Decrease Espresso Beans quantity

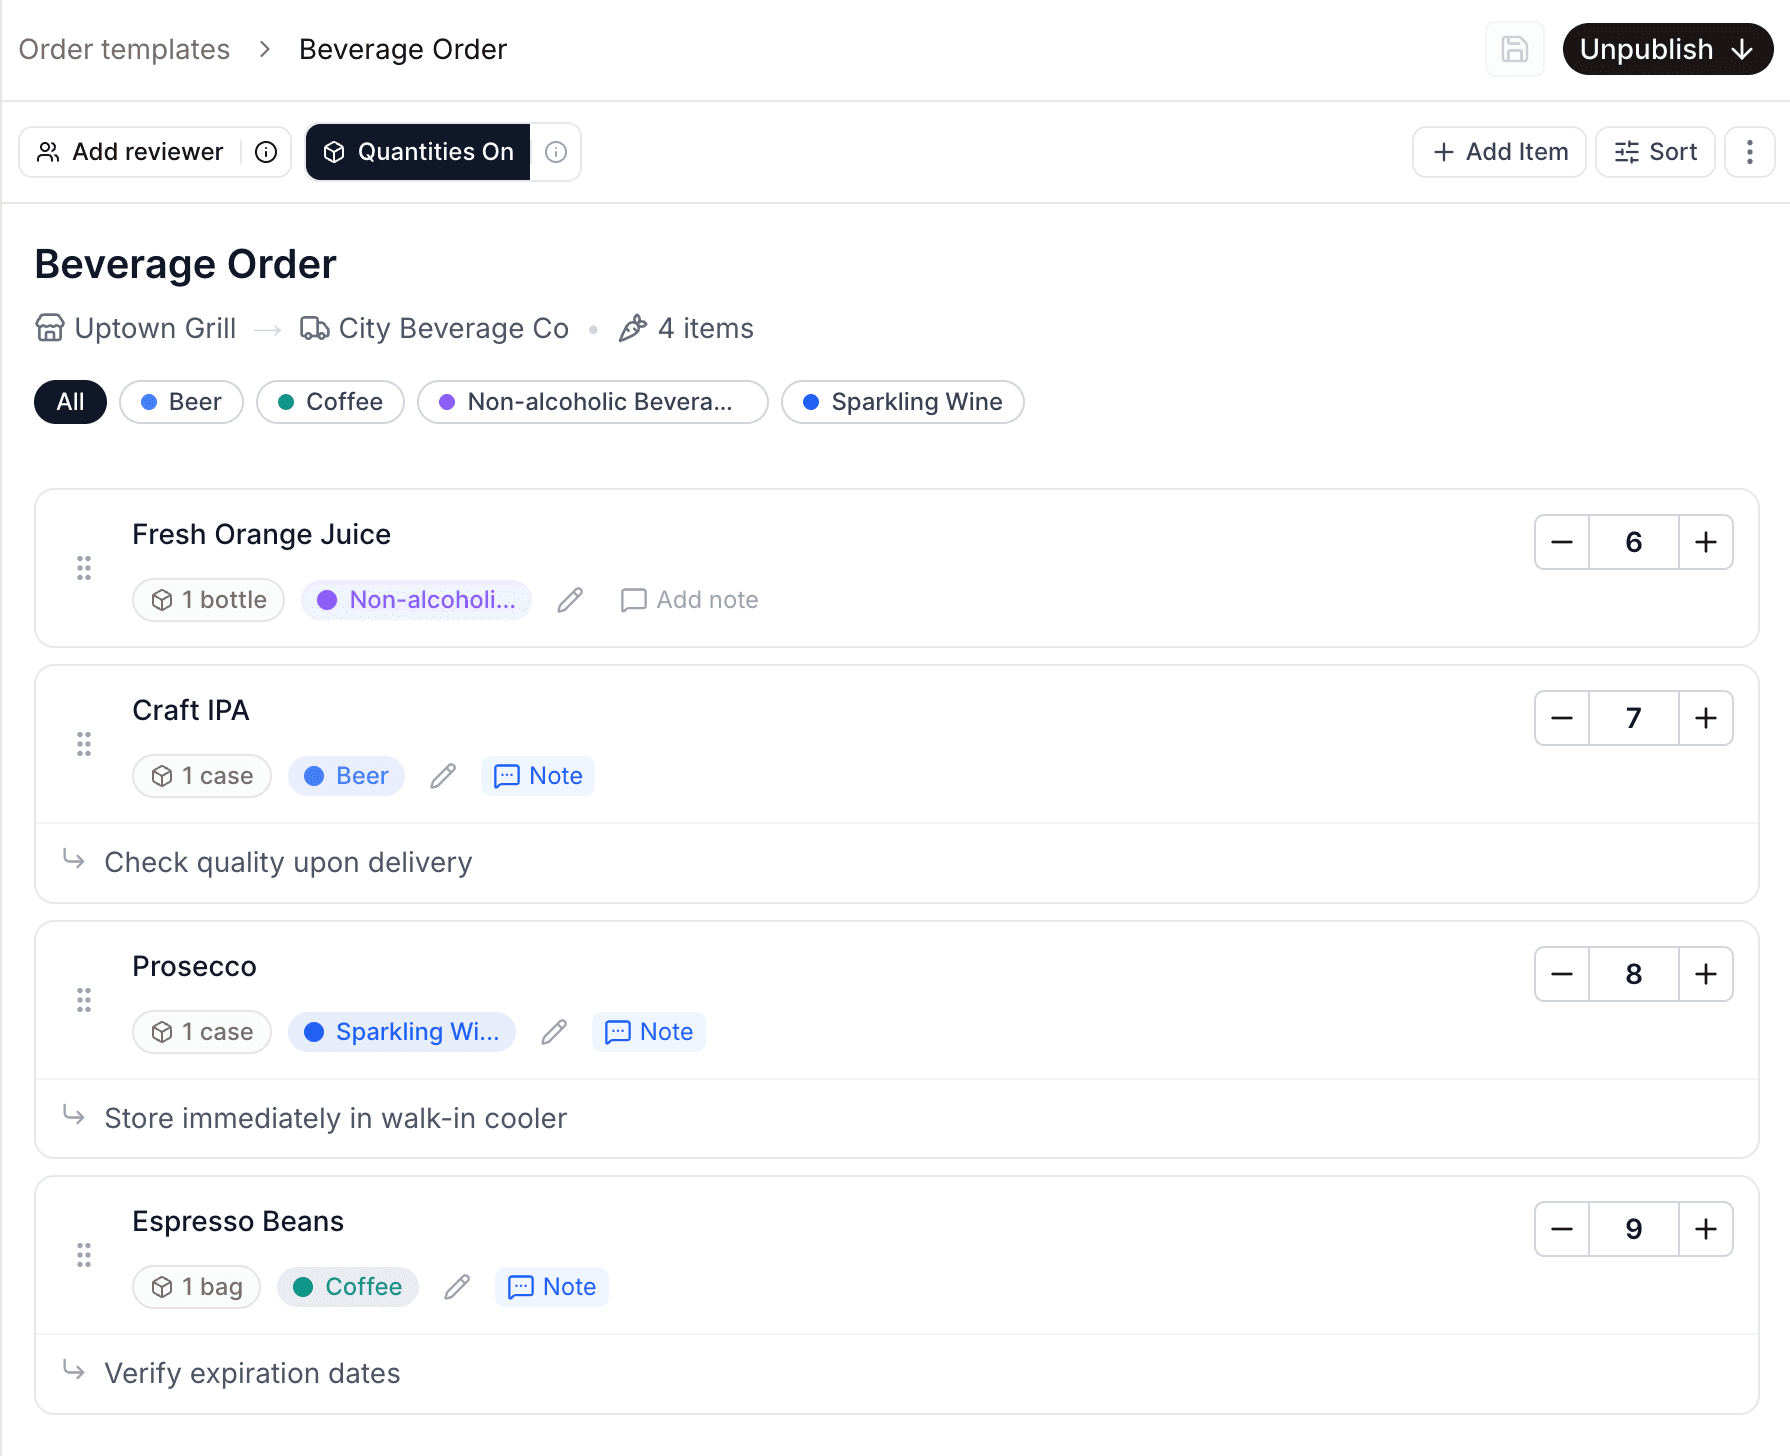pos(1562,1229)
